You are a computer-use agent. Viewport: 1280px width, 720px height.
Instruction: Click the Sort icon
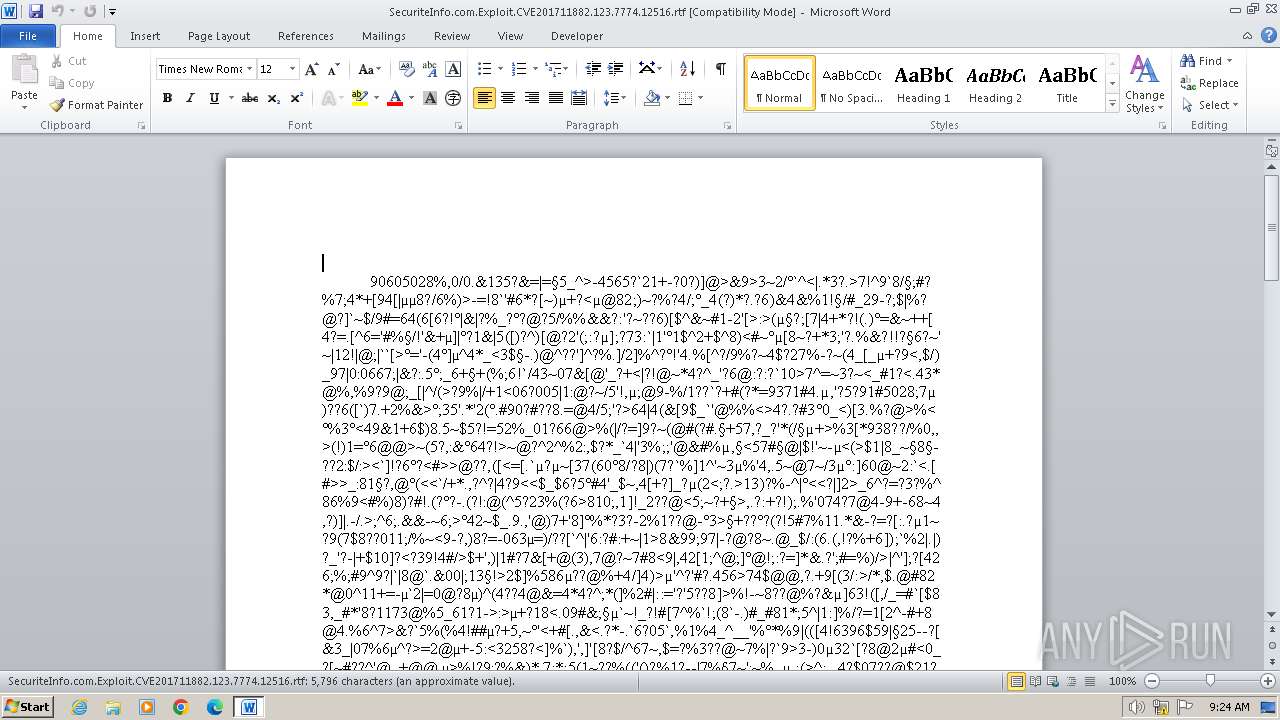(687, 69)
